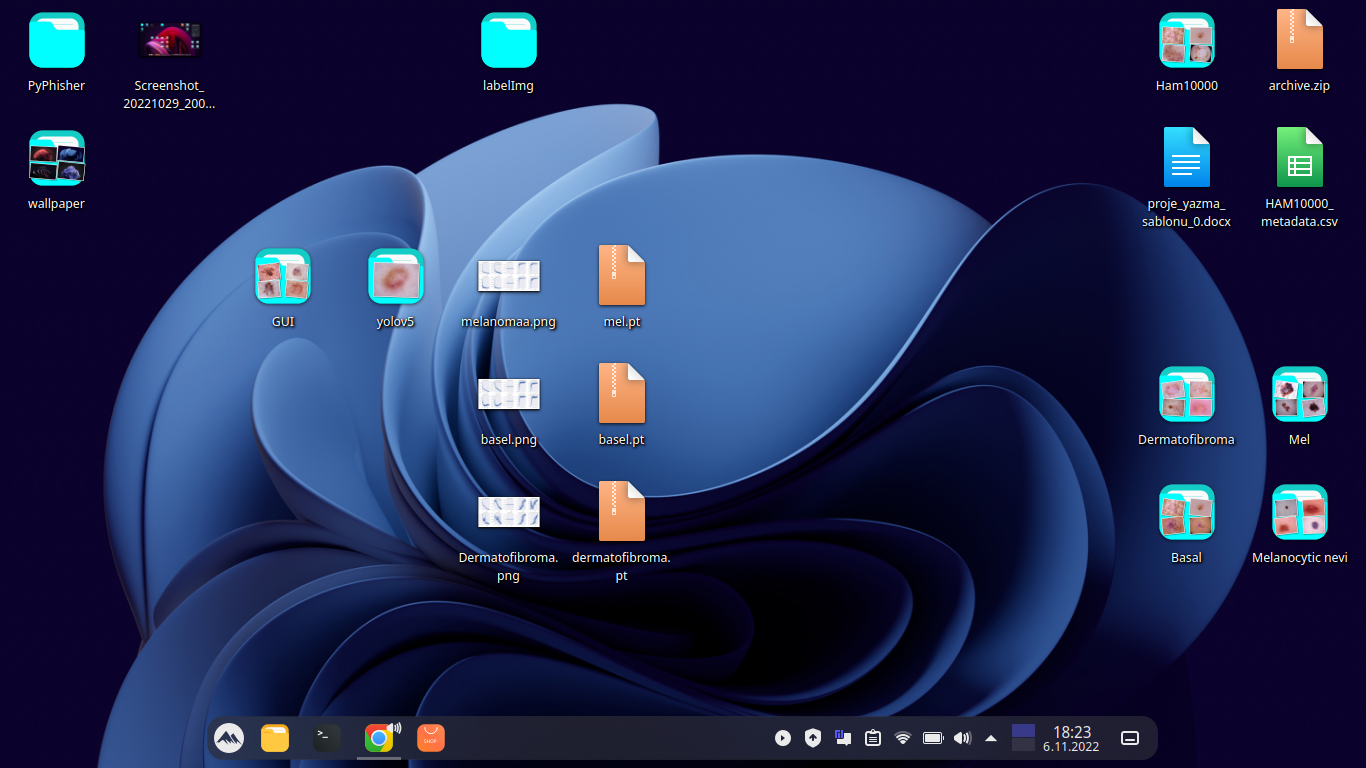Launch the terminal from taskbar
The height and width of the screenshot is (768, 1366).
(x=327, y=738)
